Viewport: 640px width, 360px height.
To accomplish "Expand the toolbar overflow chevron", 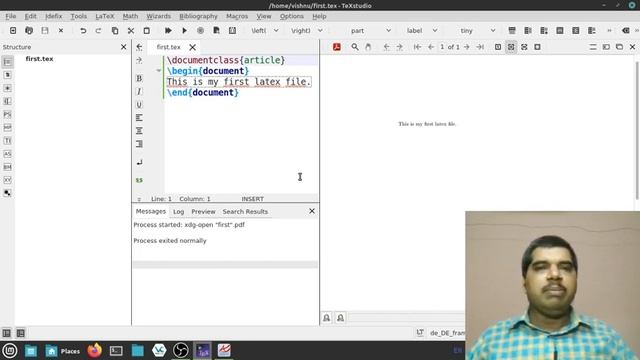I will click(609, 31).
